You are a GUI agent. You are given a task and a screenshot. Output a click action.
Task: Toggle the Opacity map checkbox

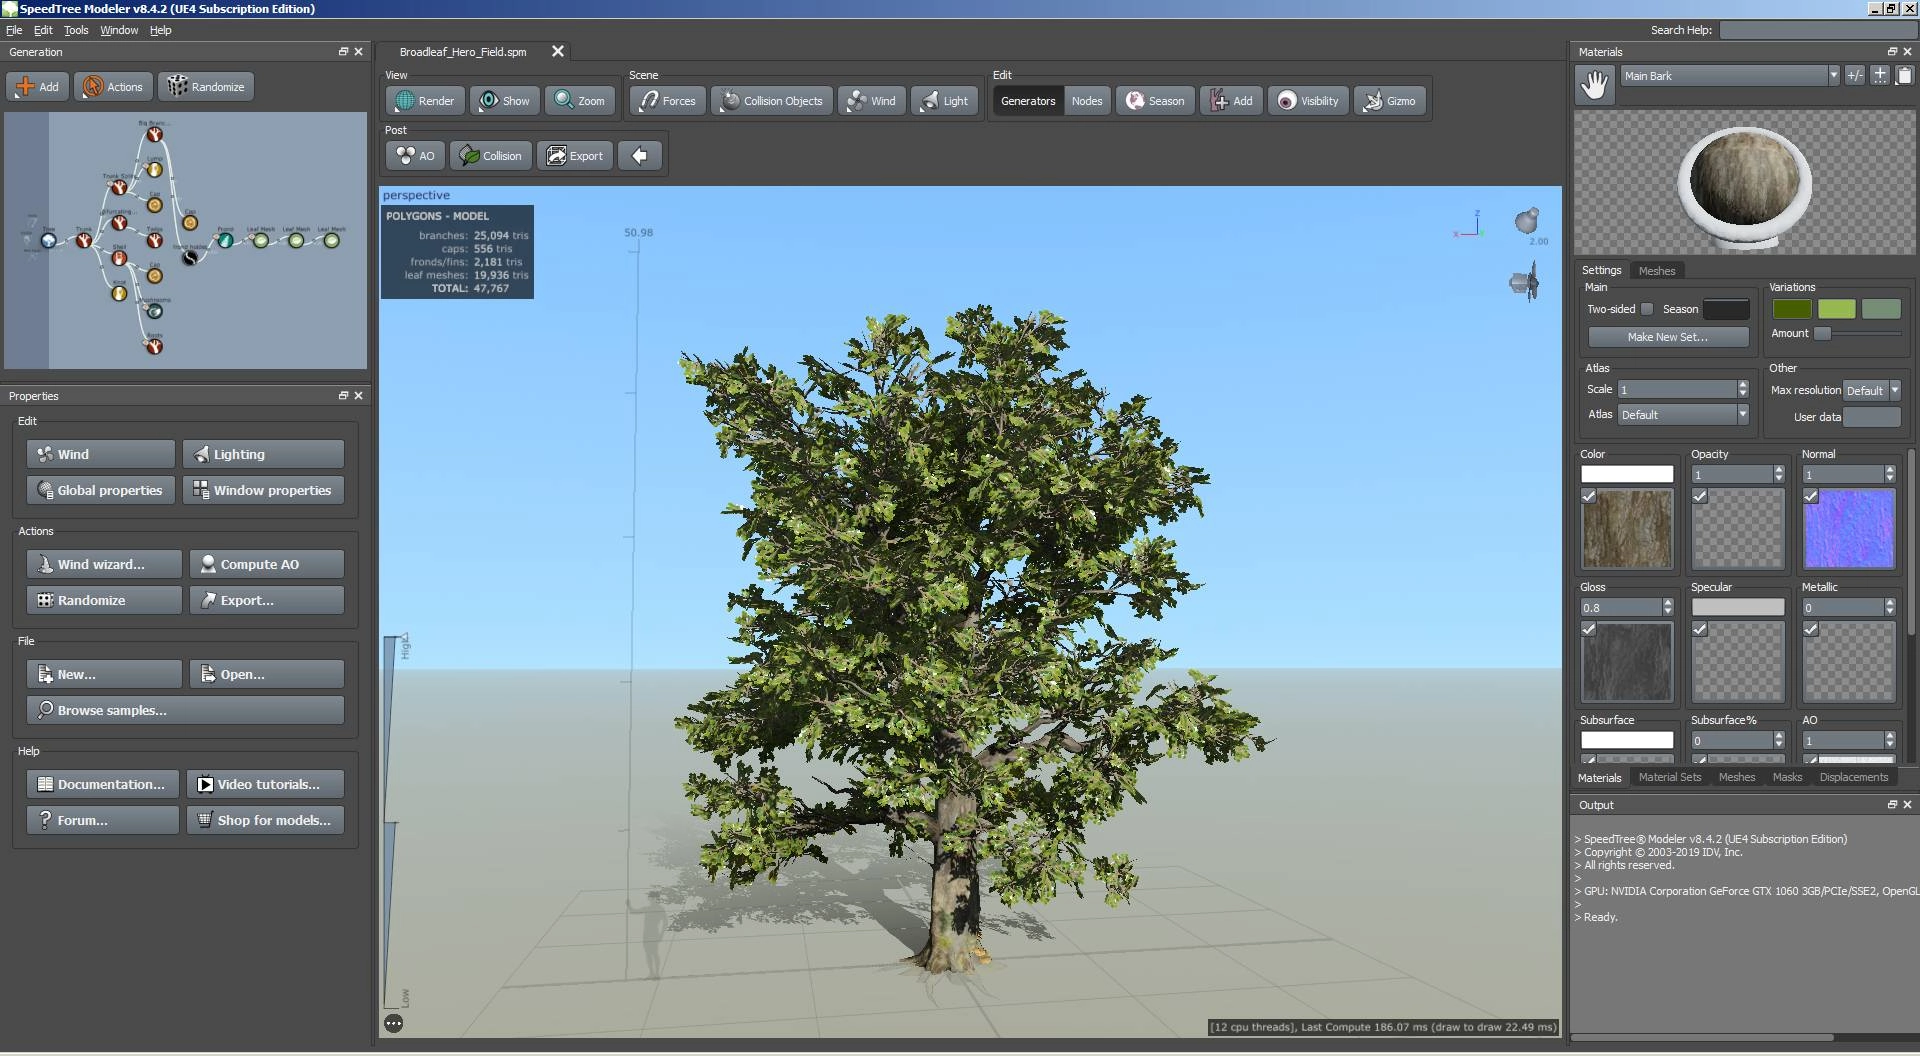click(x=1700, y=496)
